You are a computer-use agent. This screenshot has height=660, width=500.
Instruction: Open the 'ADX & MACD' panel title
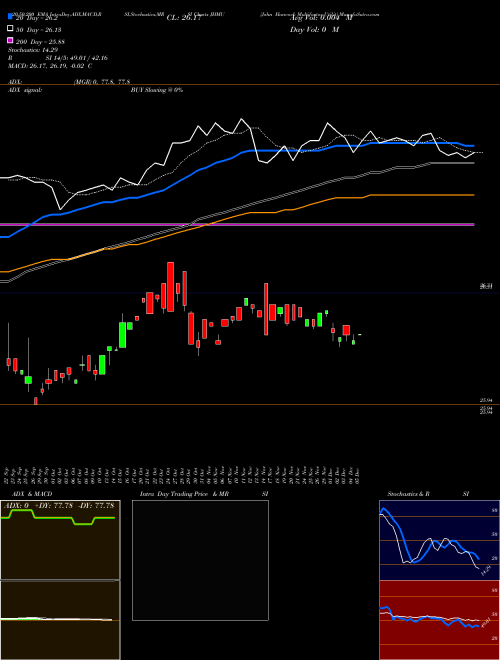[32, 494]
